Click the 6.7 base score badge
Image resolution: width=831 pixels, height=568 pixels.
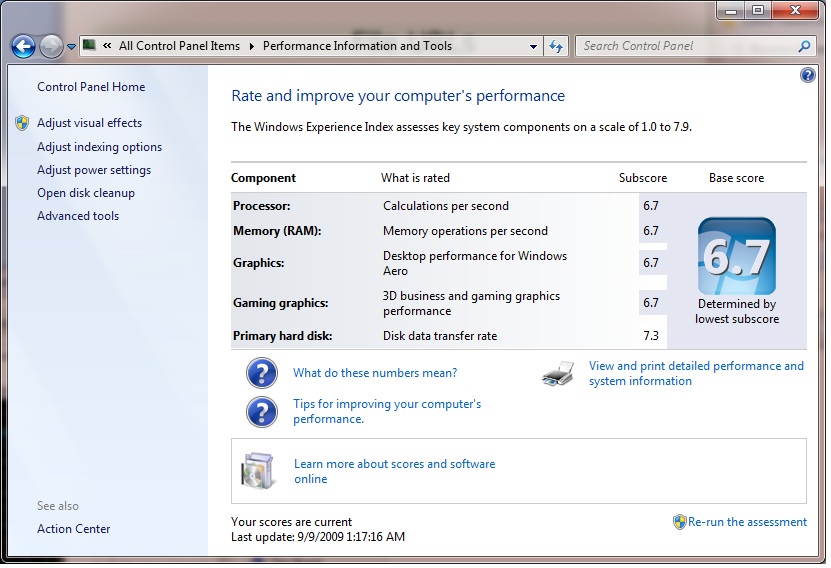click(x=737, y=256)
